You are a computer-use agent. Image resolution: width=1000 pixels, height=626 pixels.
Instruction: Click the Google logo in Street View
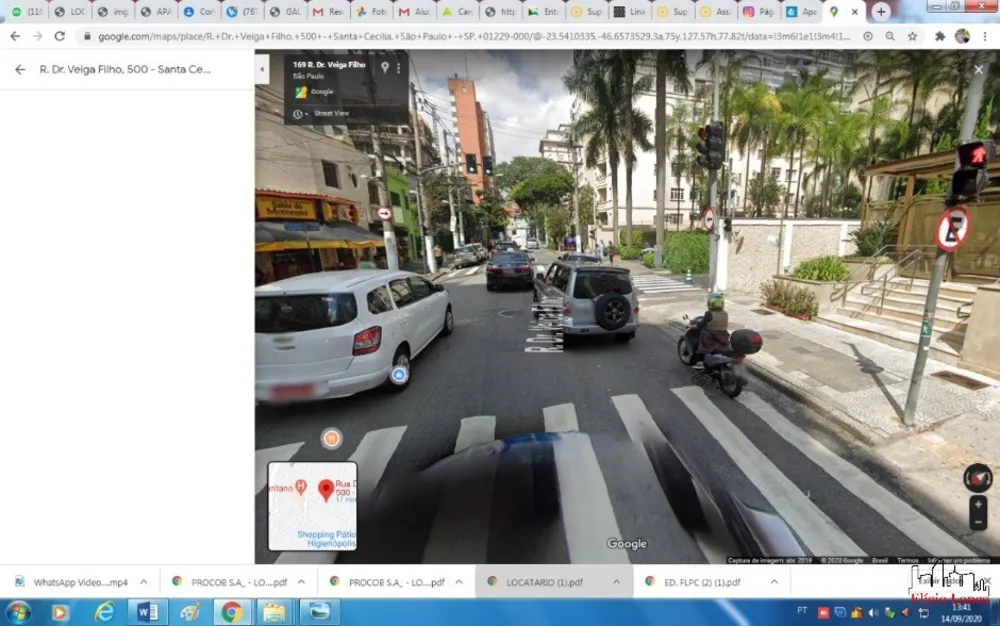626,544
